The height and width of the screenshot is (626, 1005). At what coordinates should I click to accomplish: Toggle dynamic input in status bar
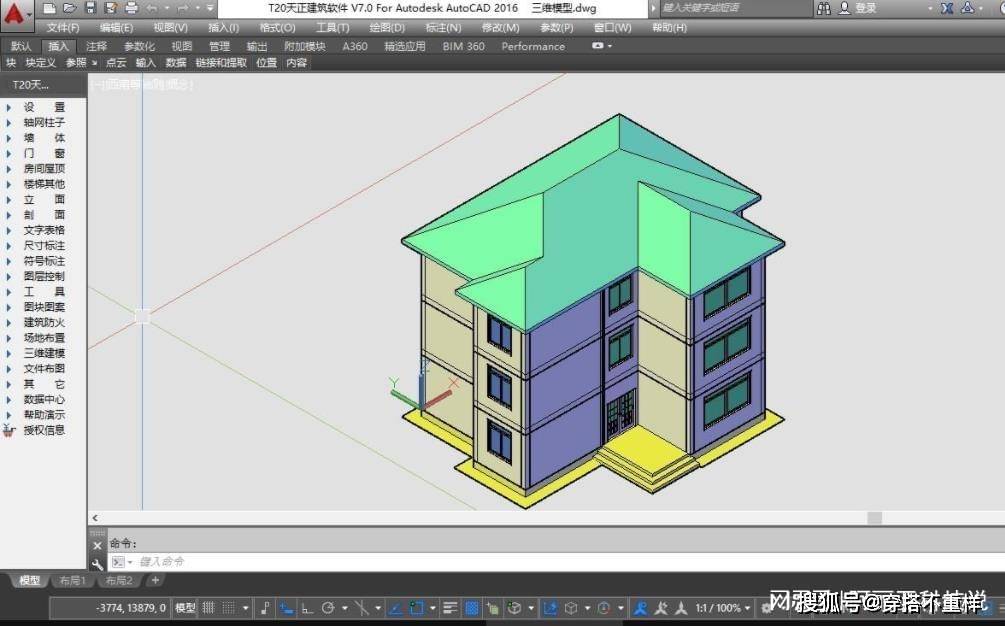[287, 608]
